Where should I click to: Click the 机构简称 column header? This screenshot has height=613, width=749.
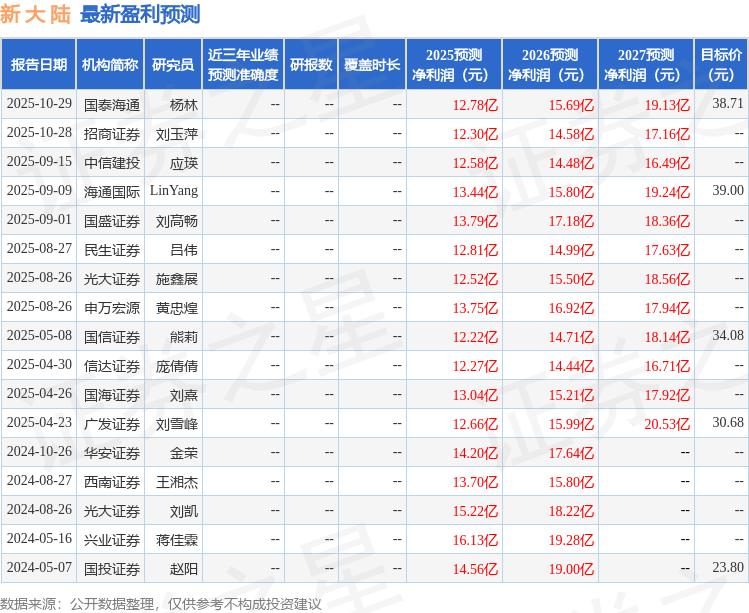coord(110,65)
